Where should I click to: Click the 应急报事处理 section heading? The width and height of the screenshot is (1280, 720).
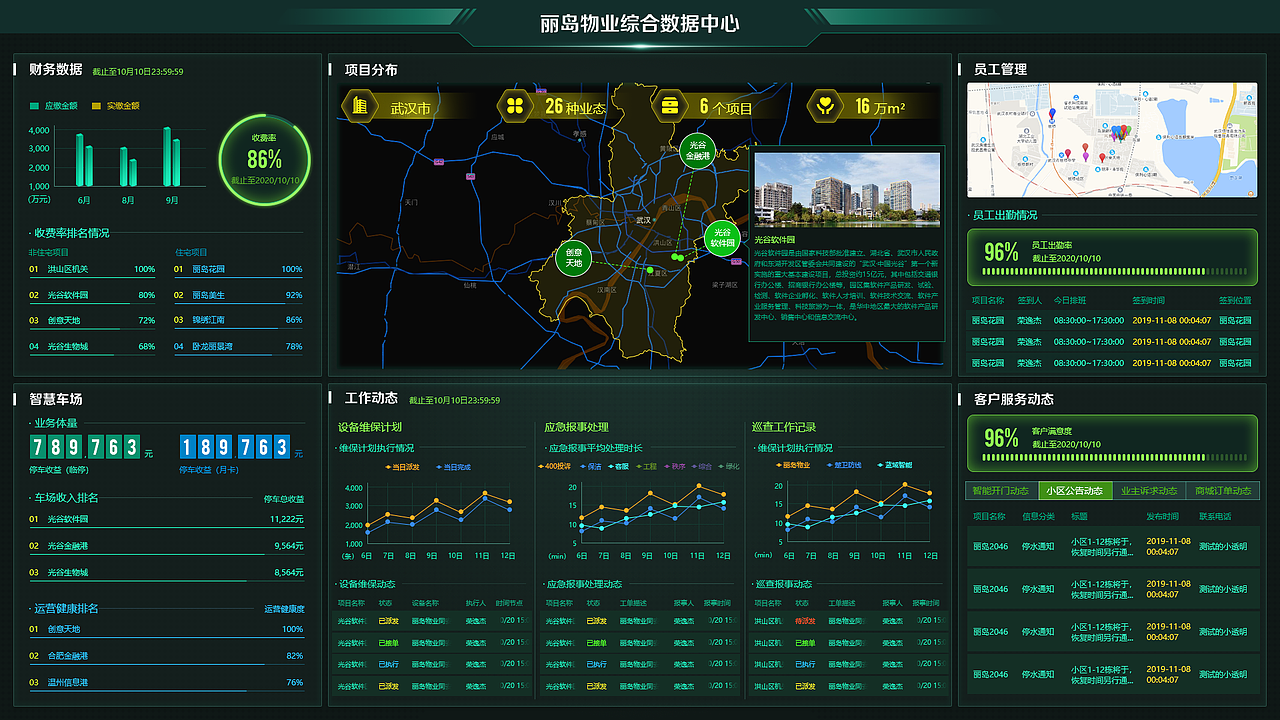click(x=576, y=427)
